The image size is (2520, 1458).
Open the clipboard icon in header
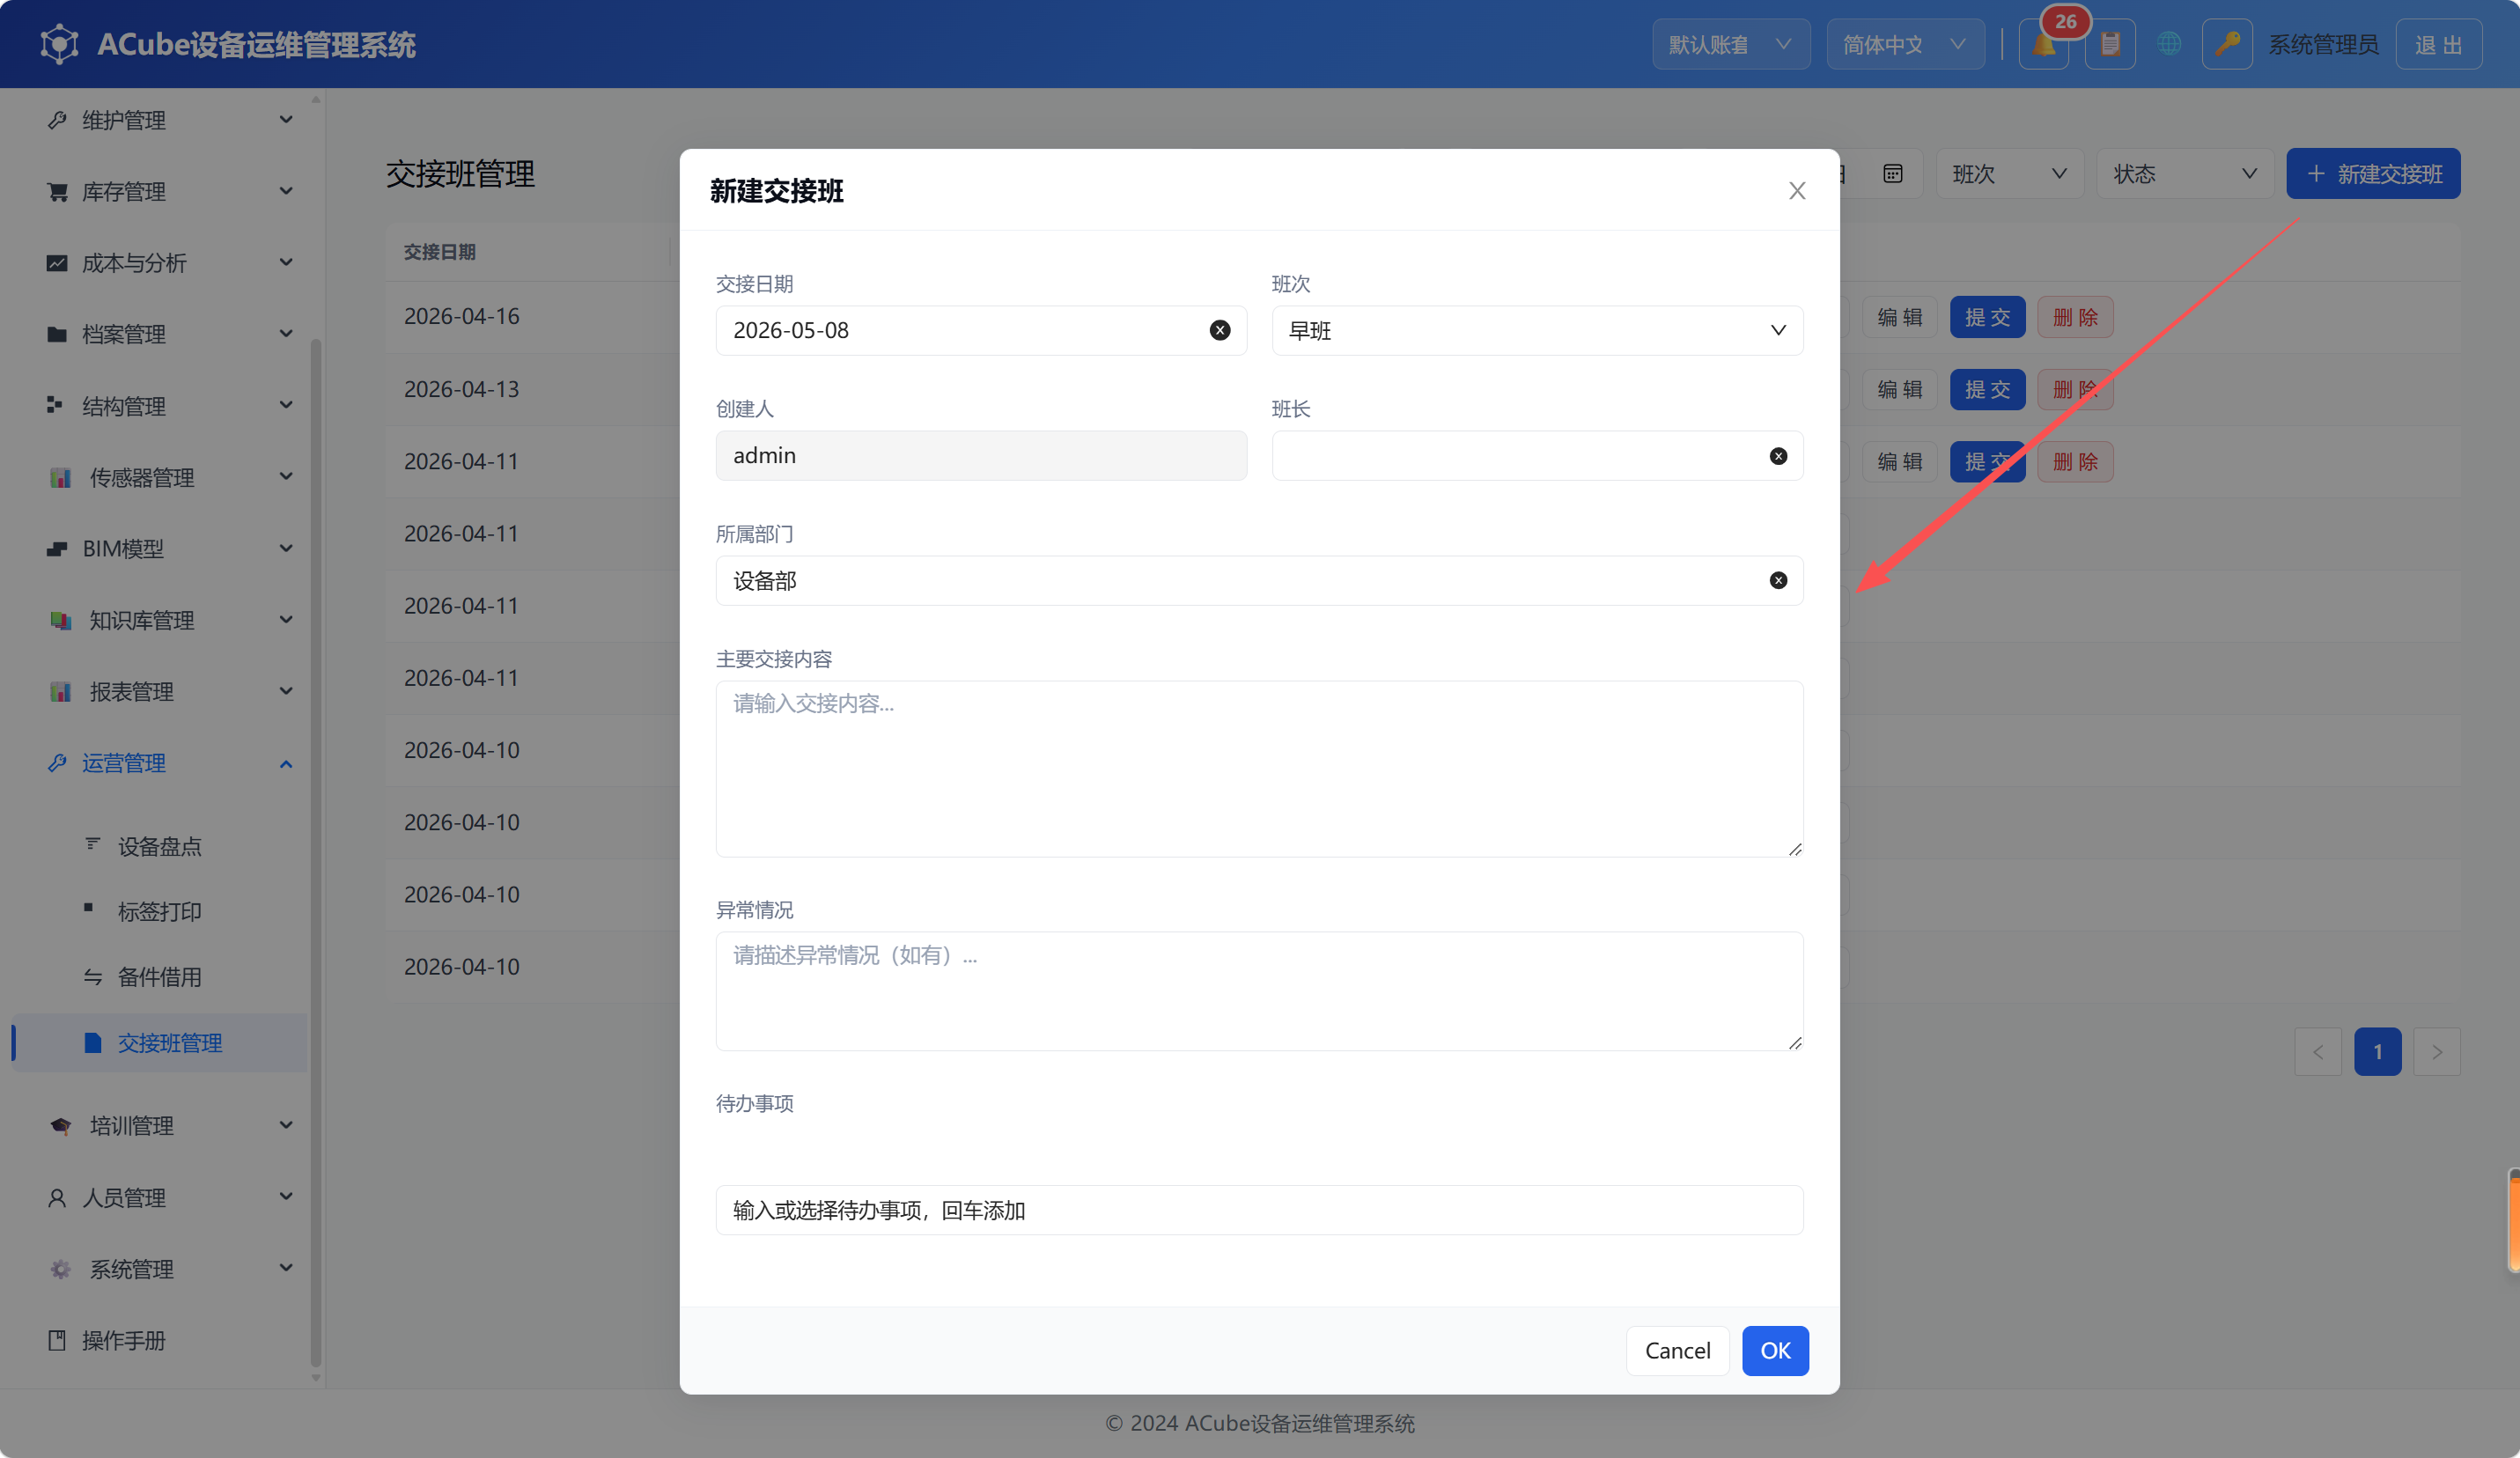pyautogui.click(x=2110, y=45)
